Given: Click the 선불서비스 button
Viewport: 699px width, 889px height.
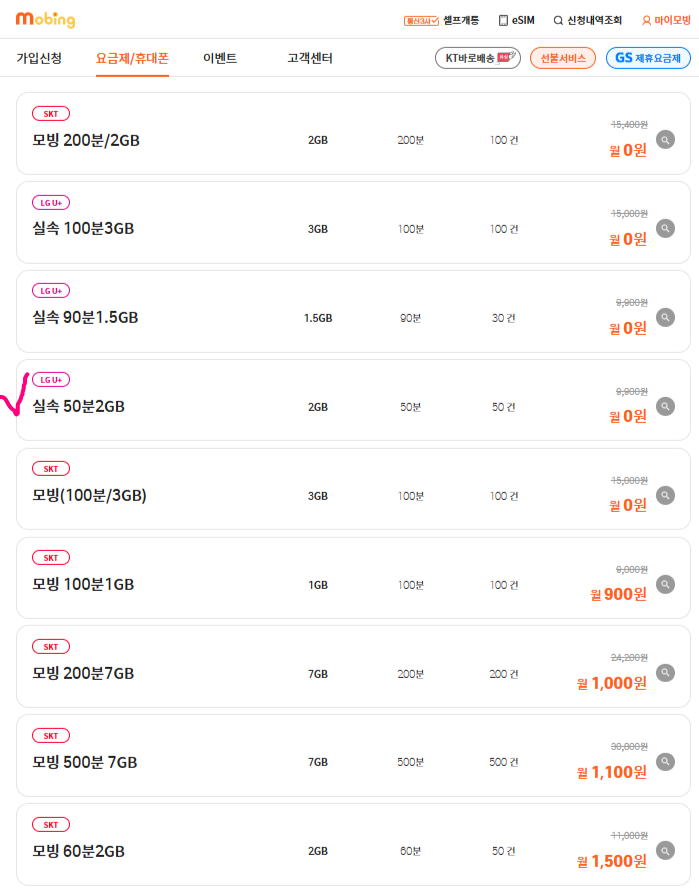Looking at the screenshot, I should pyautogui.click(x=563, y=58).
